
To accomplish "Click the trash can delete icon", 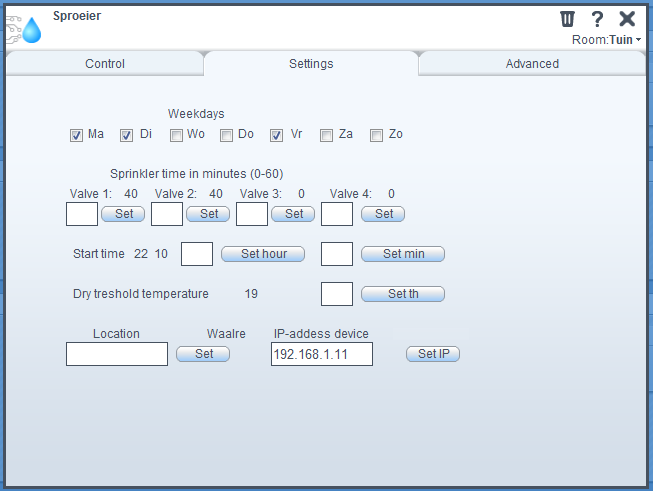I will (x=567, y=18).
